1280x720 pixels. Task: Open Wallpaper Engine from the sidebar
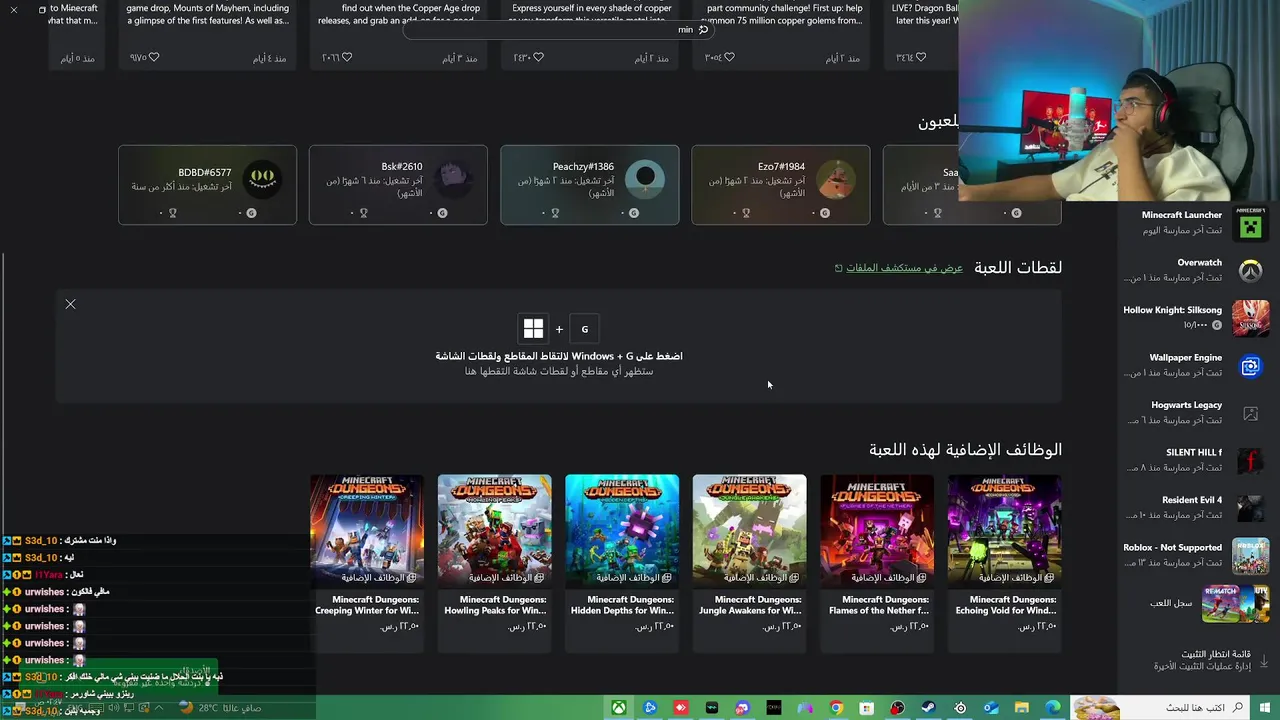1195,365
